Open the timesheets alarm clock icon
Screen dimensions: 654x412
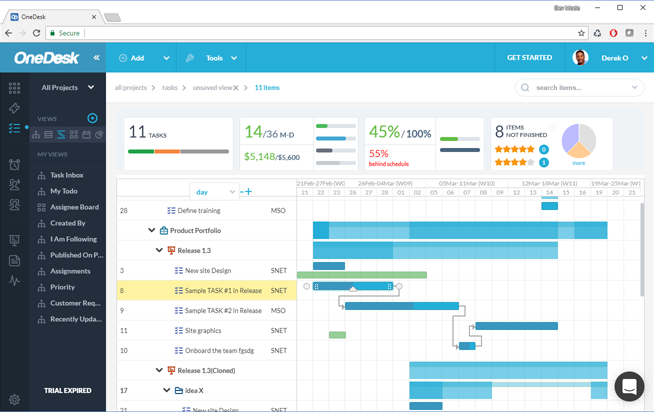[x=14, y=164]
